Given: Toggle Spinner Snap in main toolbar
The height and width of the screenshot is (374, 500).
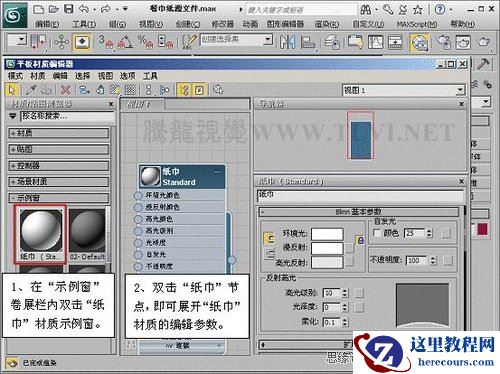Looking at the screenshot, I should [166, 42].
